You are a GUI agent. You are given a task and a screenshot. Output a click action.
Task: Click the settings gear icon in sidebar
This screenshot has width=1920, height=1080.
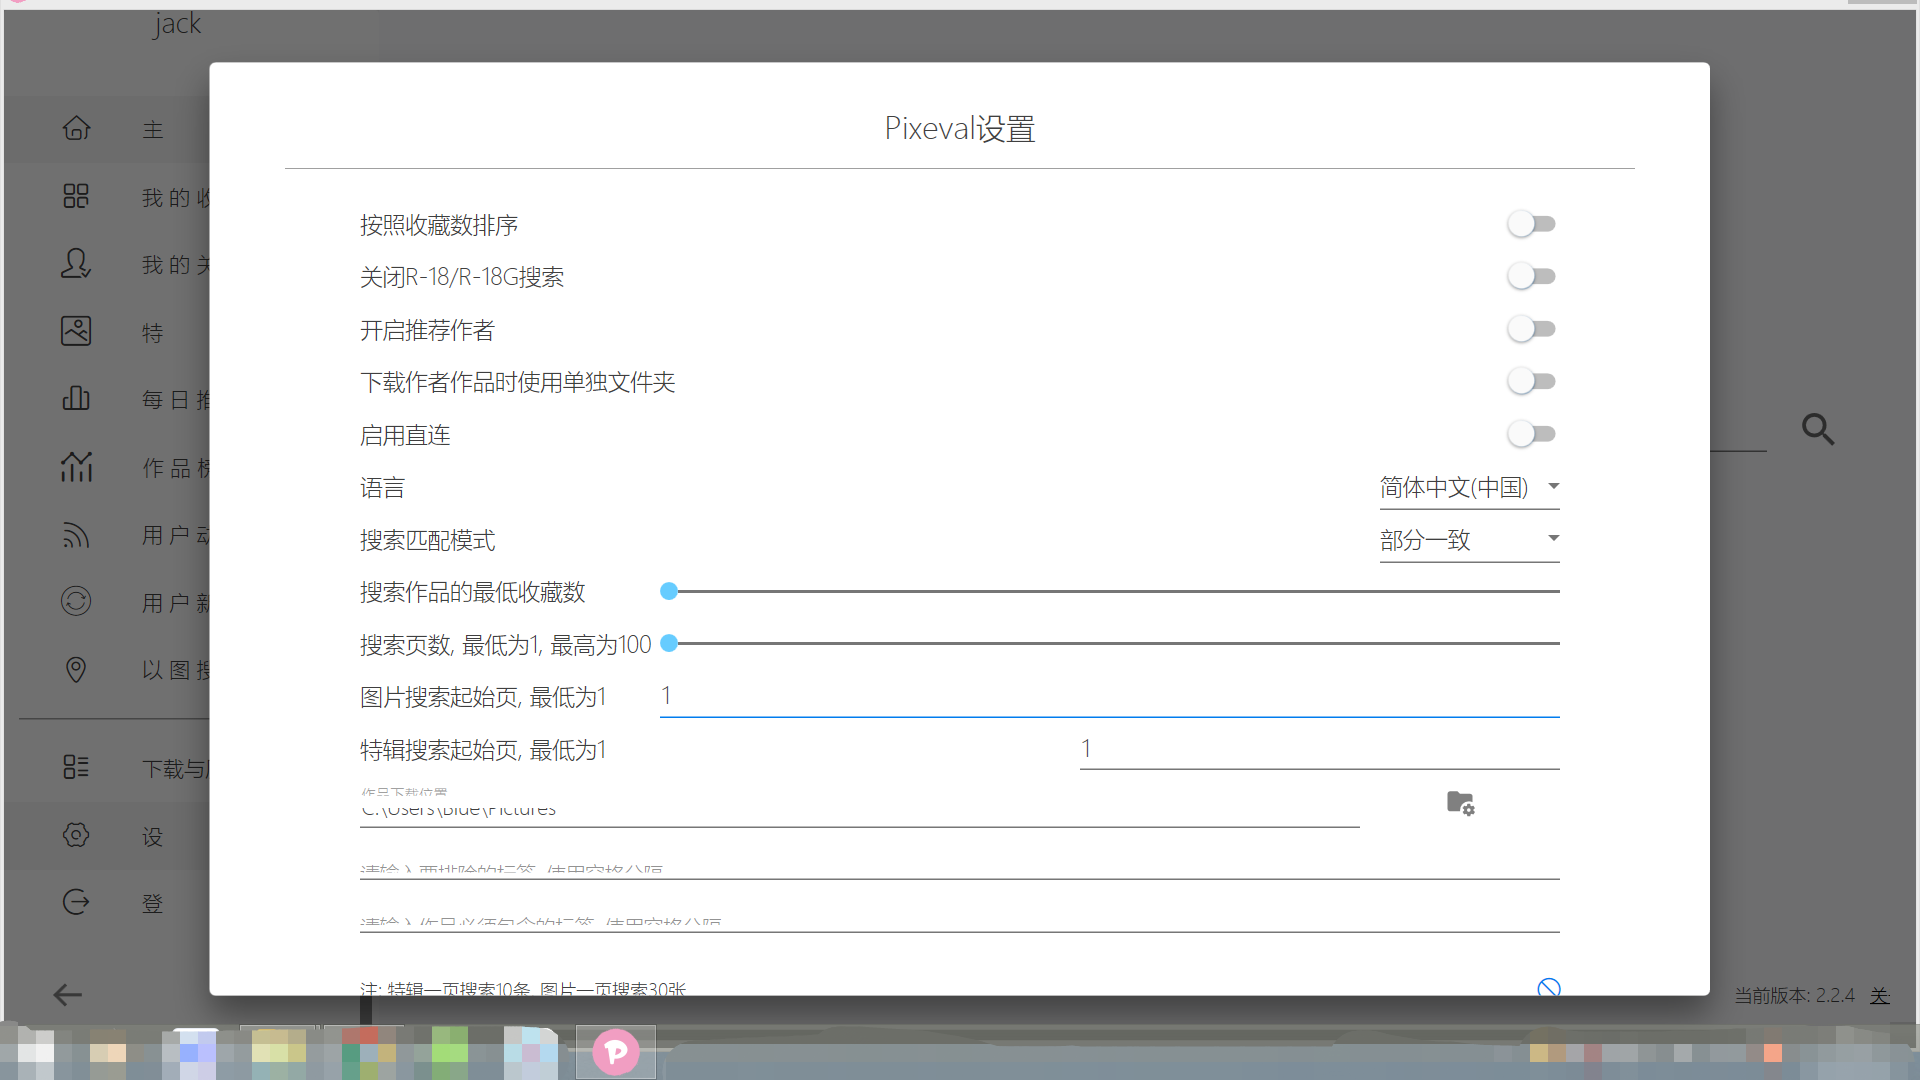pyautogui.click(x=76, y=835)
